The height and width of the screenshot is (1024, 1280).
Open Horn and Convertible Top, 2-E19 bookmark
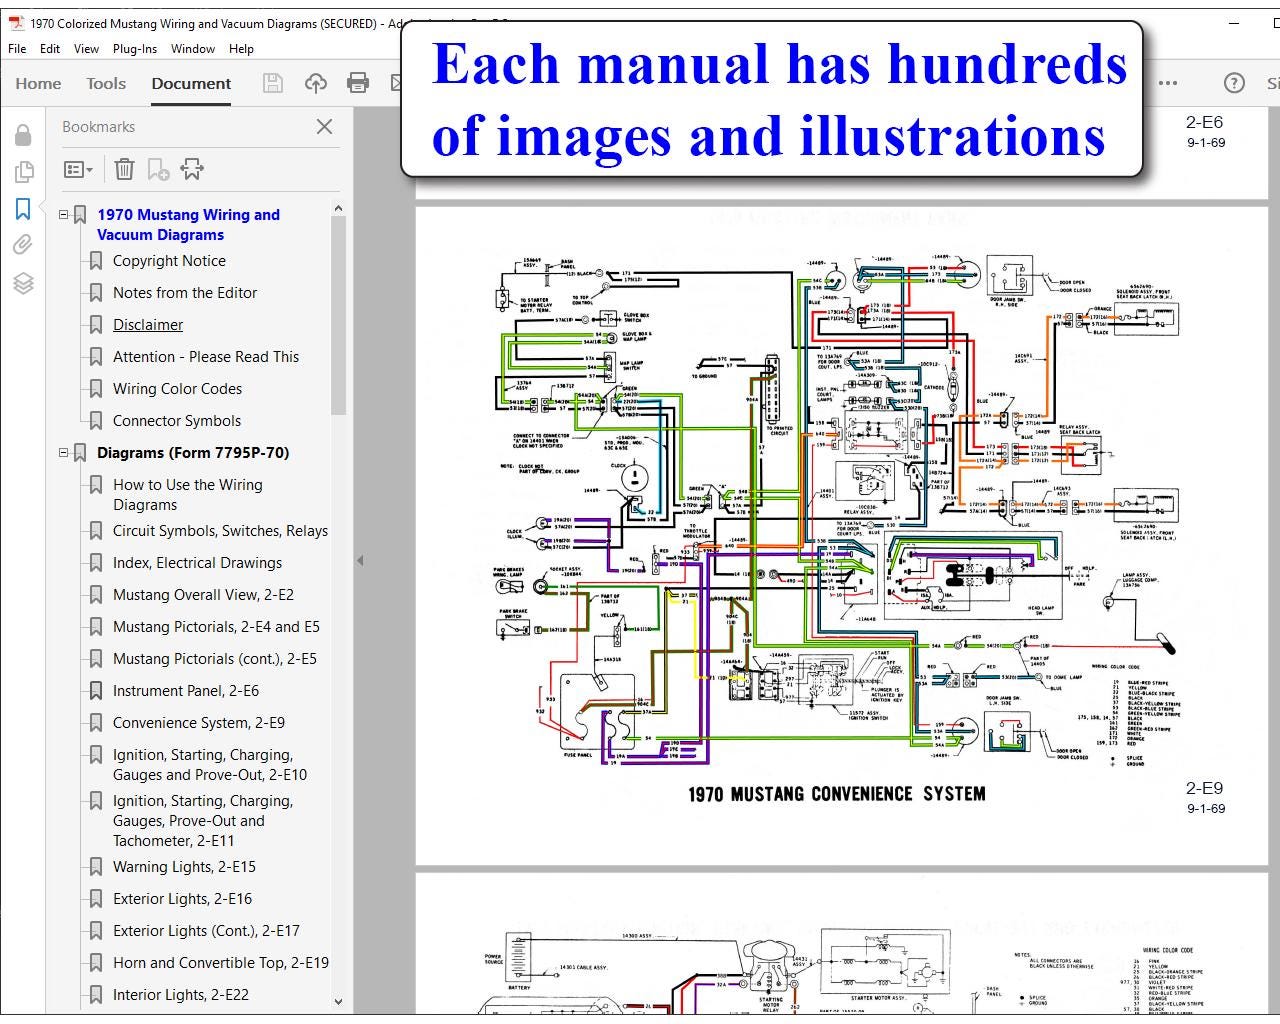[221, 963]
